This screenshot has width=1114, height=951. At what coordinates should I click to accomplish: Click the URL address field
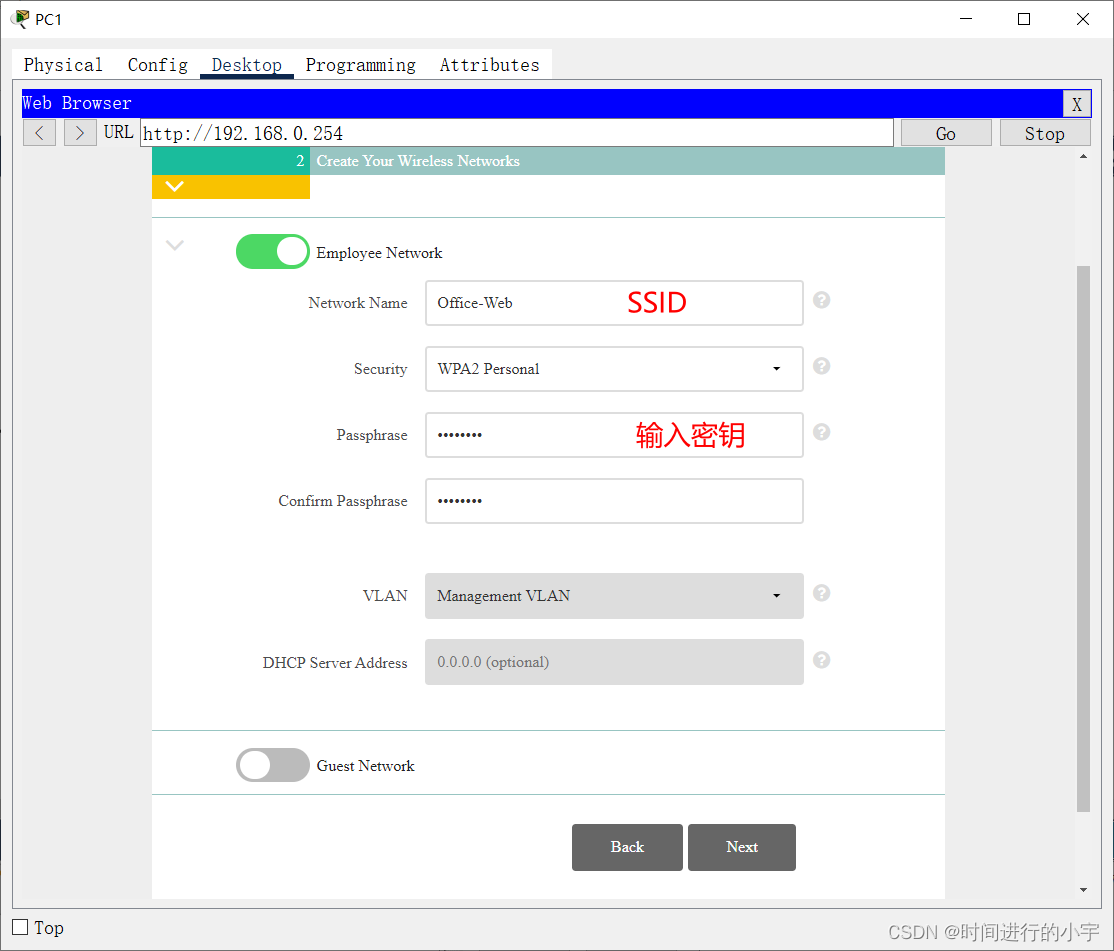[x=517, y=133]
